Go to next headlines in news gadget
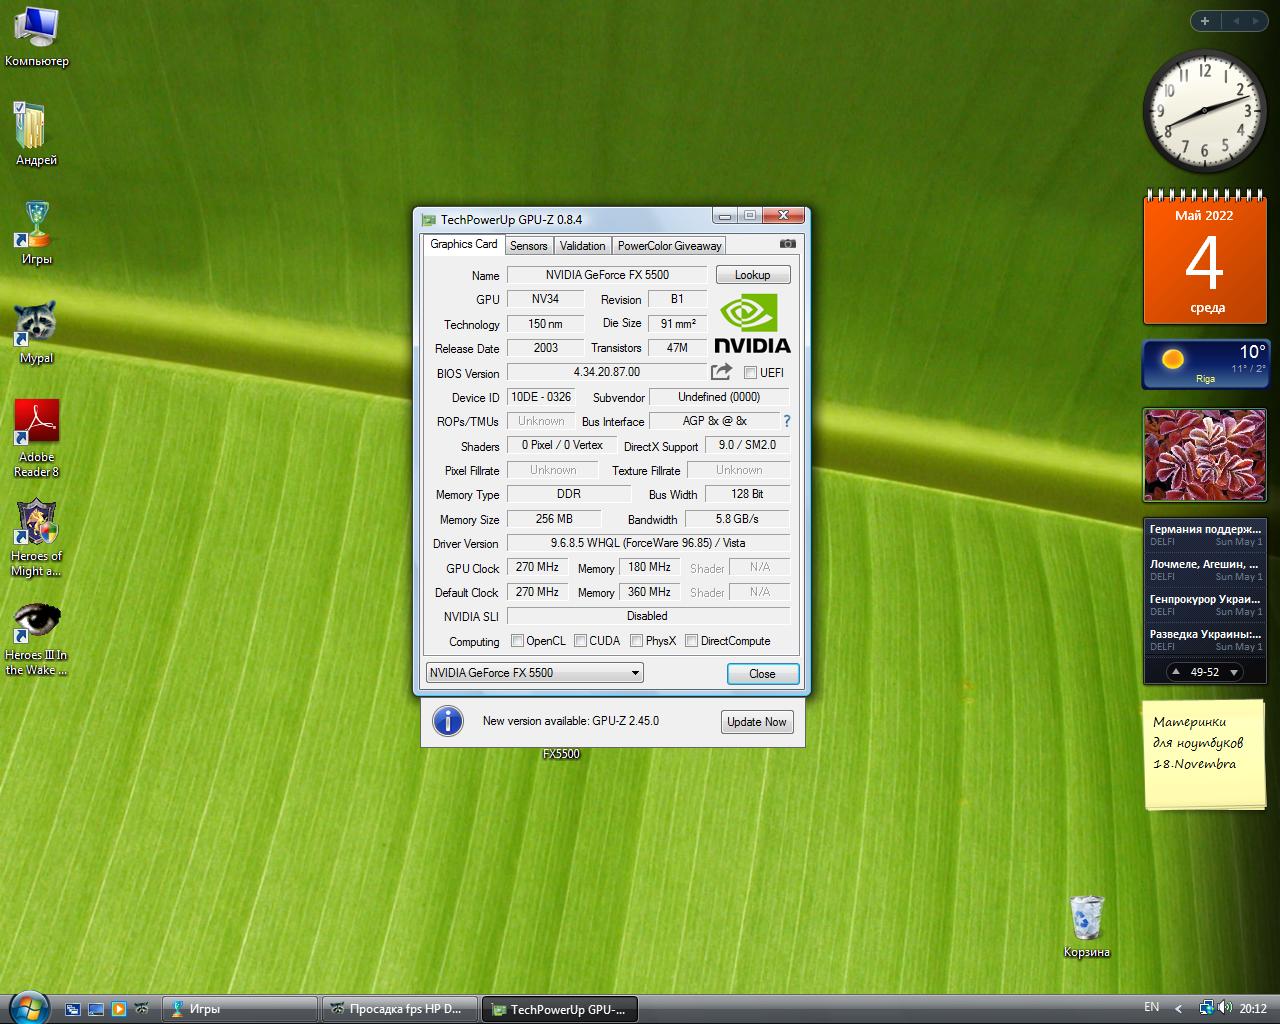This screenshot has width=1280, height=1024. pos(1234,672)
